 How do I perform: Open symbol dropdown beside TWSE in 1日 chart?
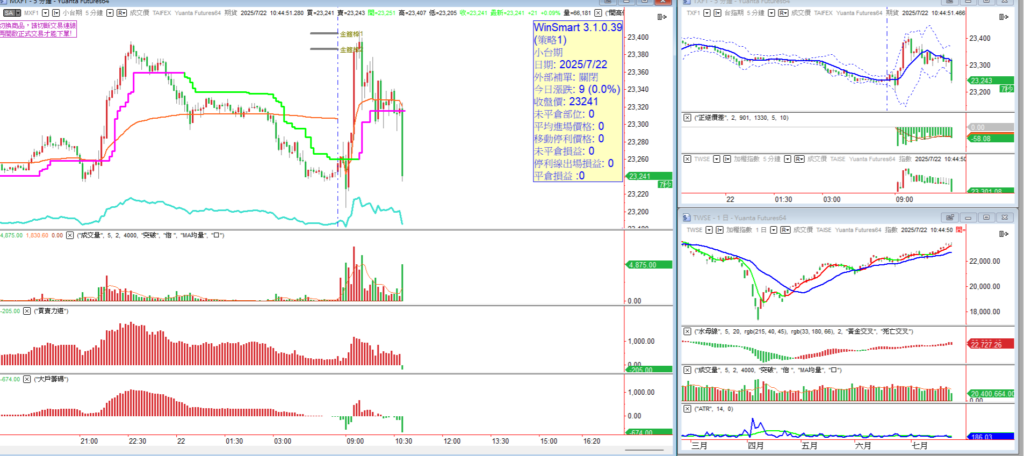[709, 230]
